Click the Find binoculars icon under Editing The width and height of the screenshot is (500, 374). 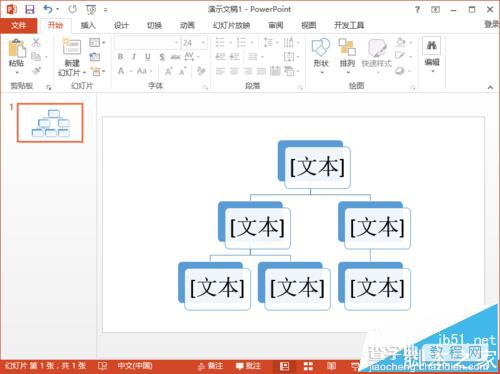(432, 46)
